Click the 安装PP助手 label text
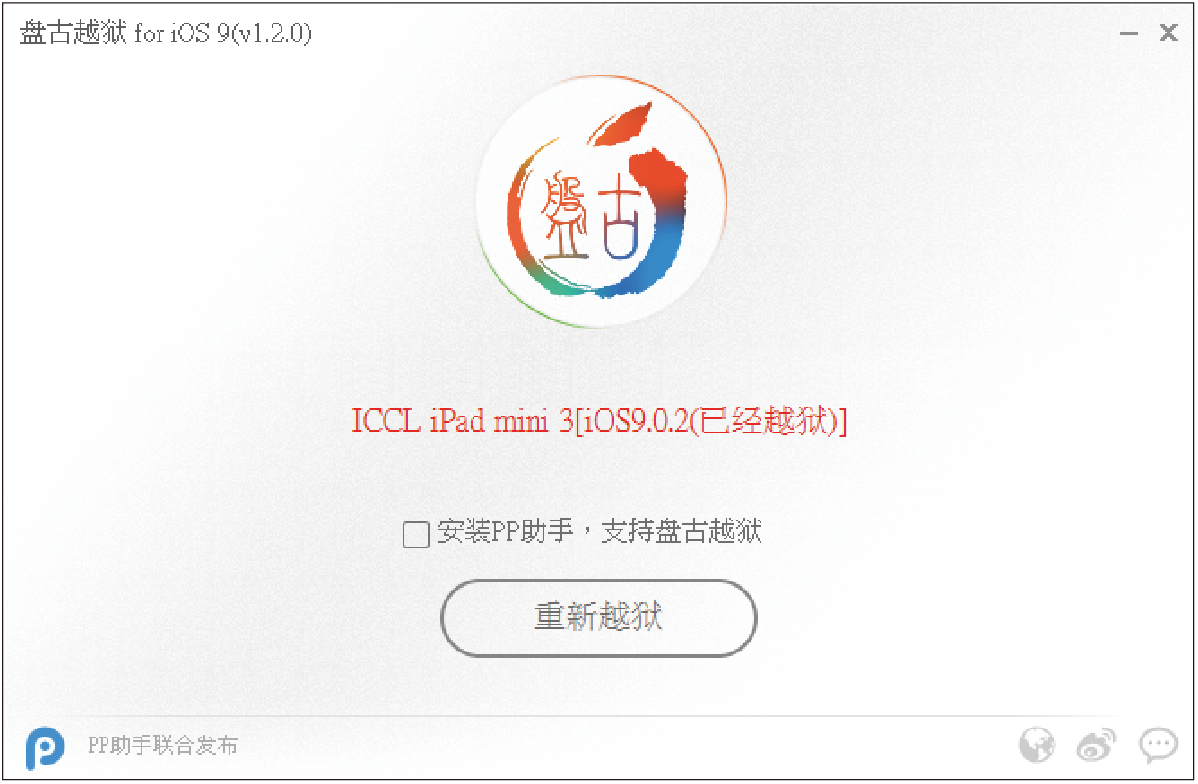Screen dimensions: 1198x784 (x=505, y=531)
